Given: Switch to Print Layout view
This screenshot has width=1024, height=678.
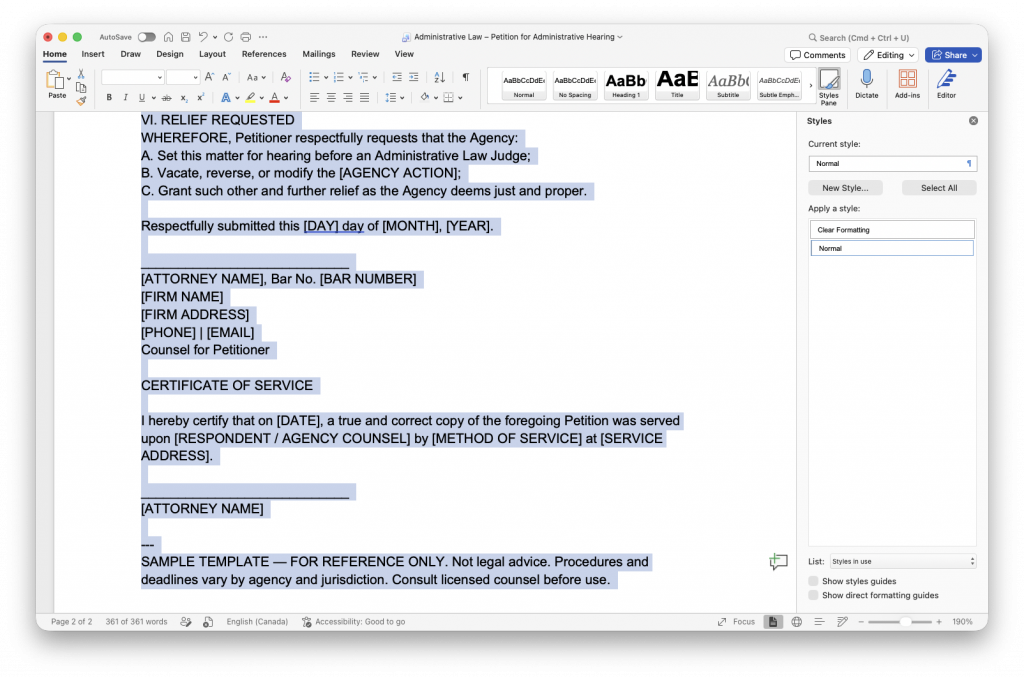Looking at the screenshot, I should pyautogui.click(x=773, y=622).
